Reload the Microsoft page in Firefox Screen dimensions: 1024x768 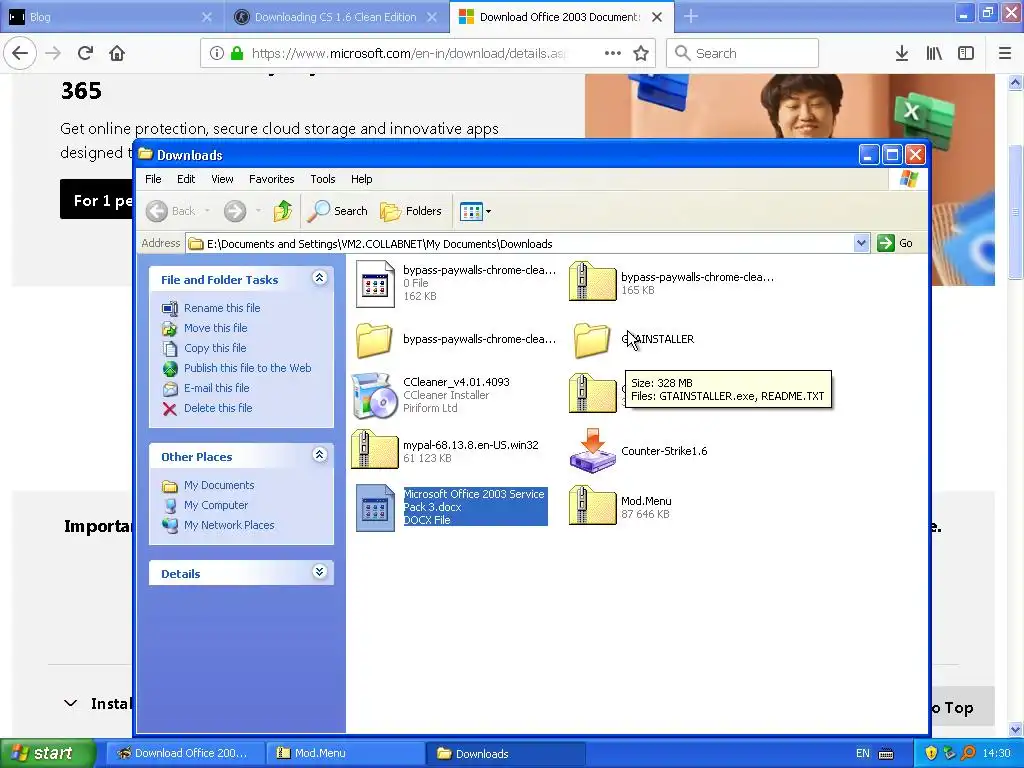tap(85, 53)
